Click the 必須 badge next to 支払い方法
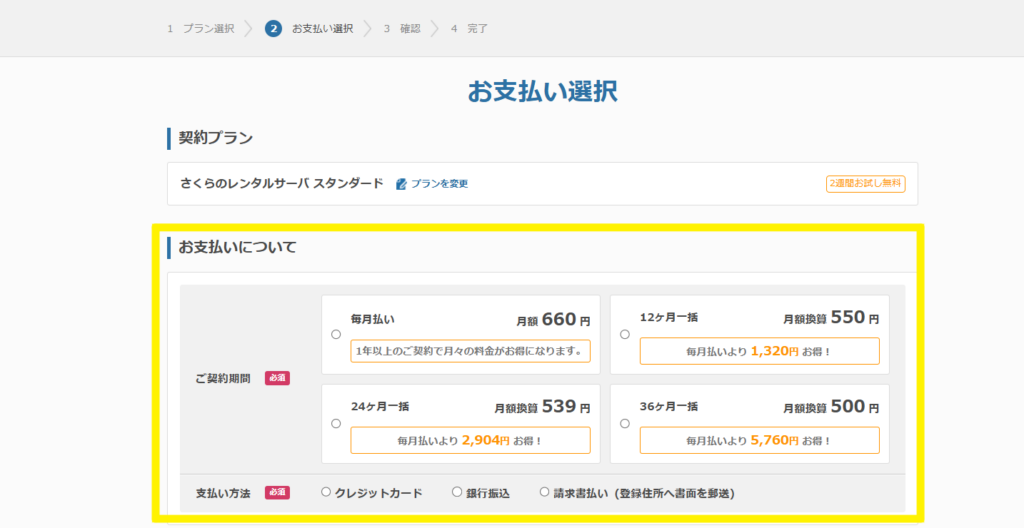The height and width of the screenshot is (528, 1024). [277, 492]
